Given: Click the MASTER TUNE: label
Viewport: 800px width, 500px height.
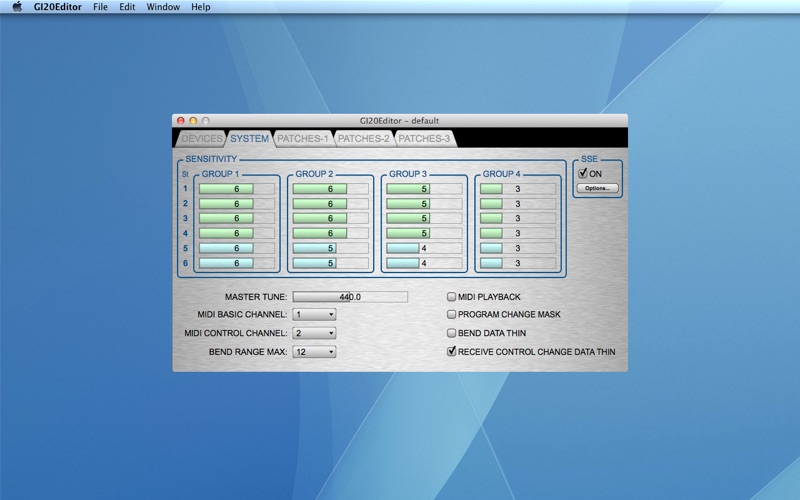Looking at the screenshot, I should (x=256, y=296).
